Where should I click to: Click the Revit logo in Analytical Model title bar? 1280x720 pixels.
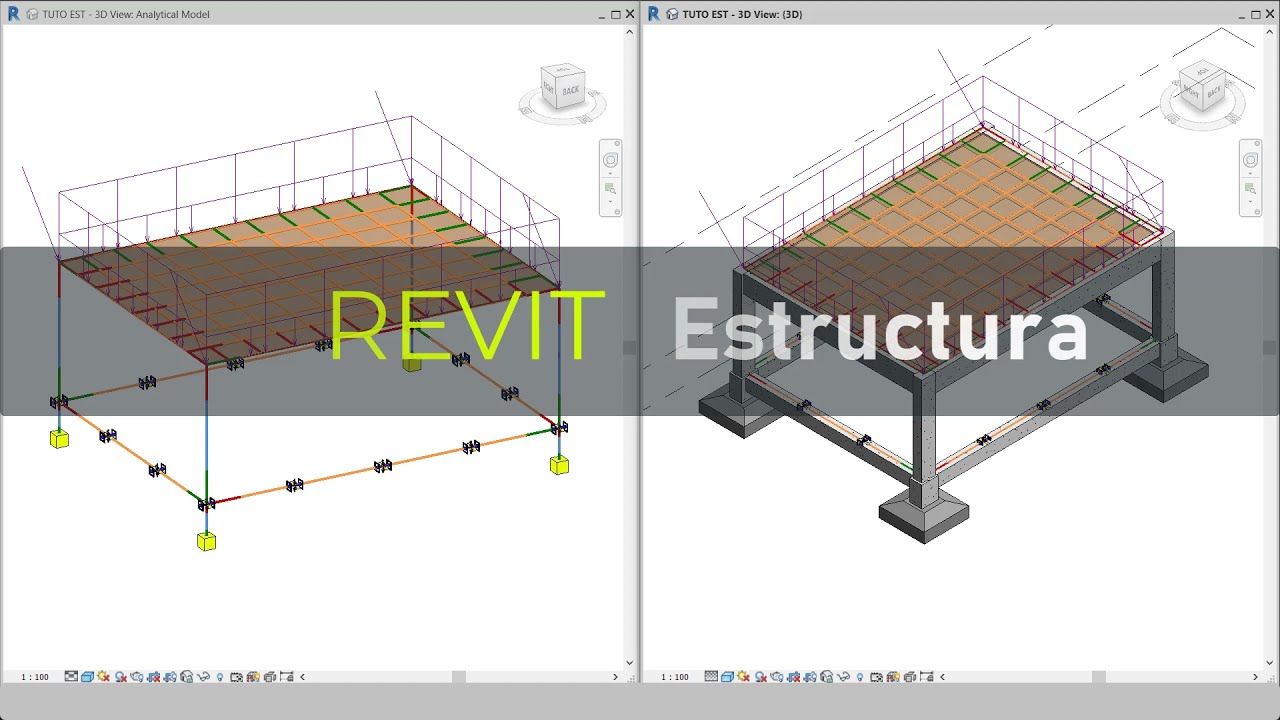coord(13,14)
